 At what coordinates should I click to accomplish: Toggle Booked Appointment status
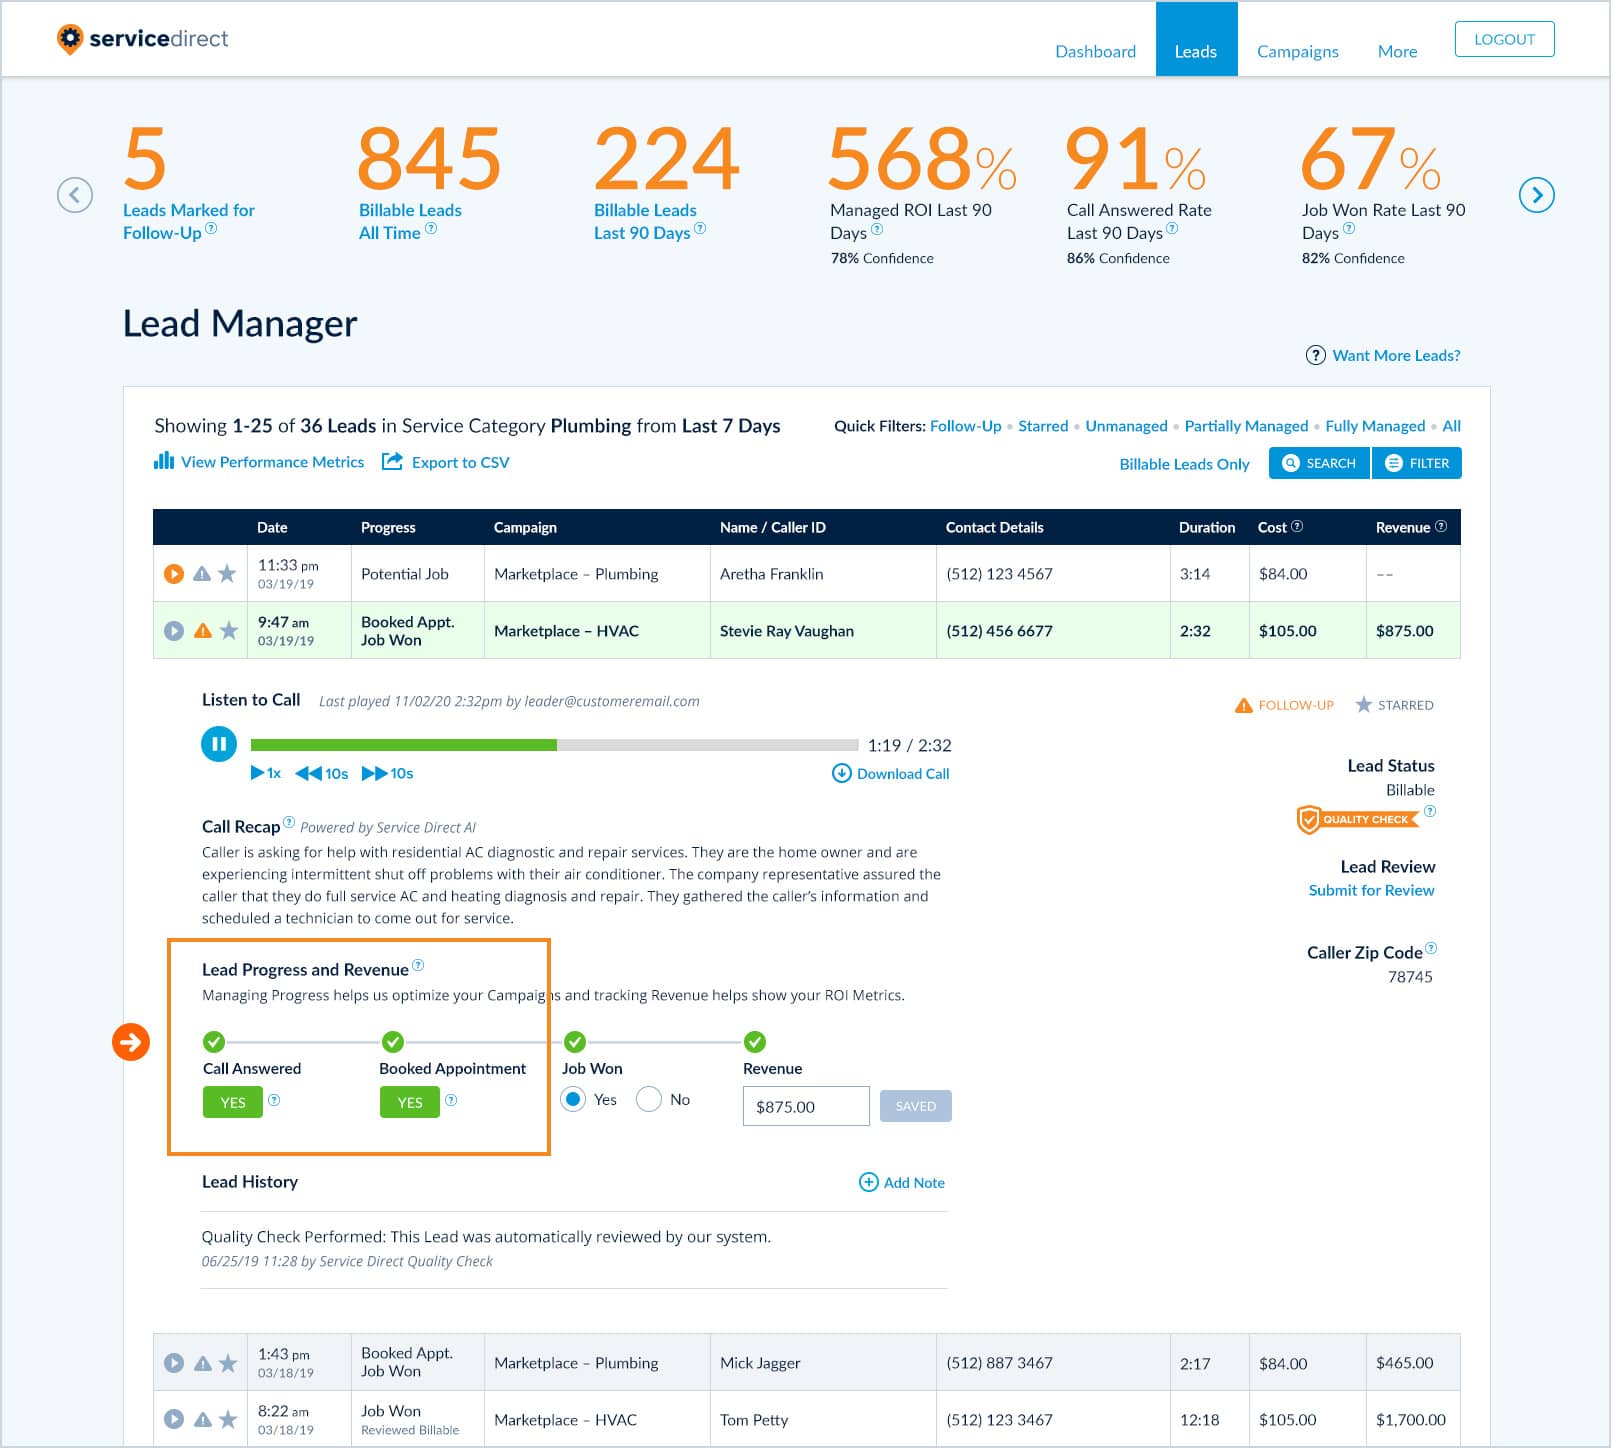[410, 1102]
